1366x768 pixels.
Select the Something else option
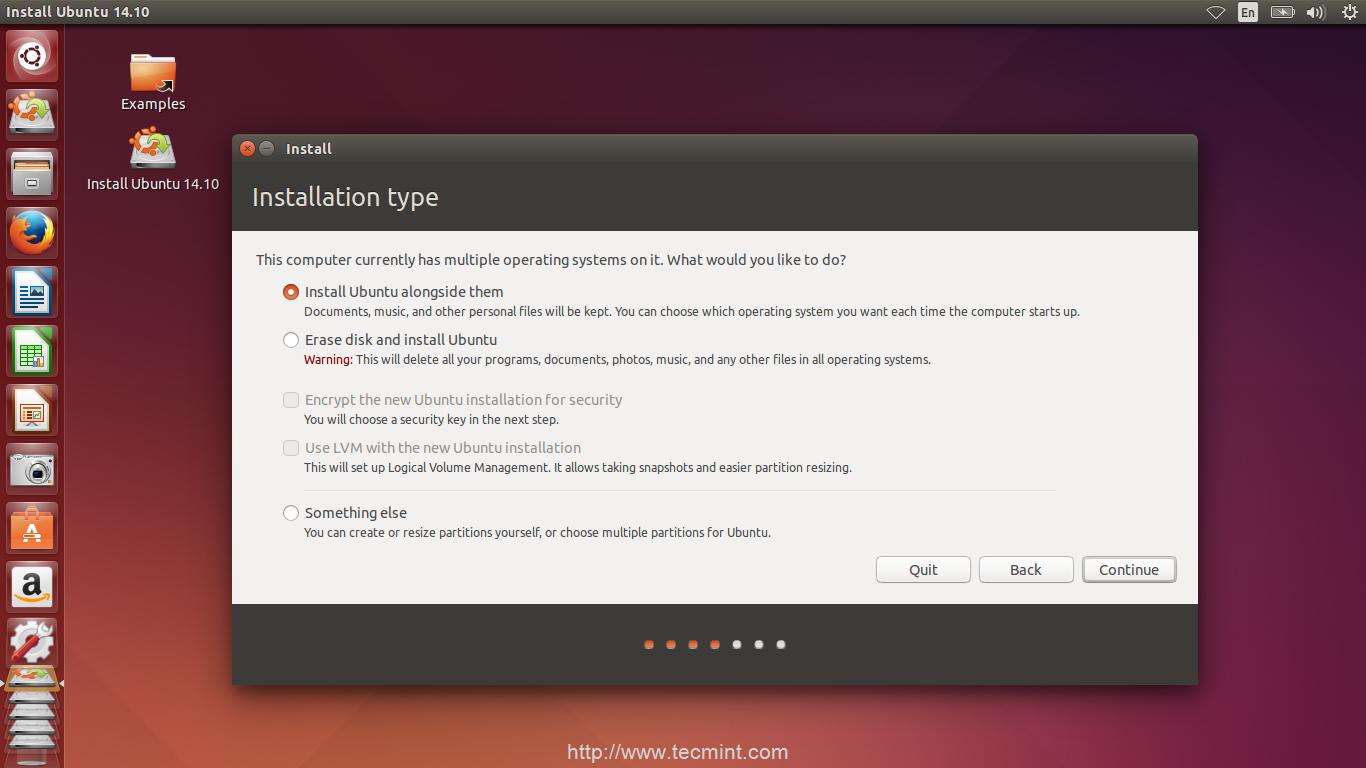[345, 513]
